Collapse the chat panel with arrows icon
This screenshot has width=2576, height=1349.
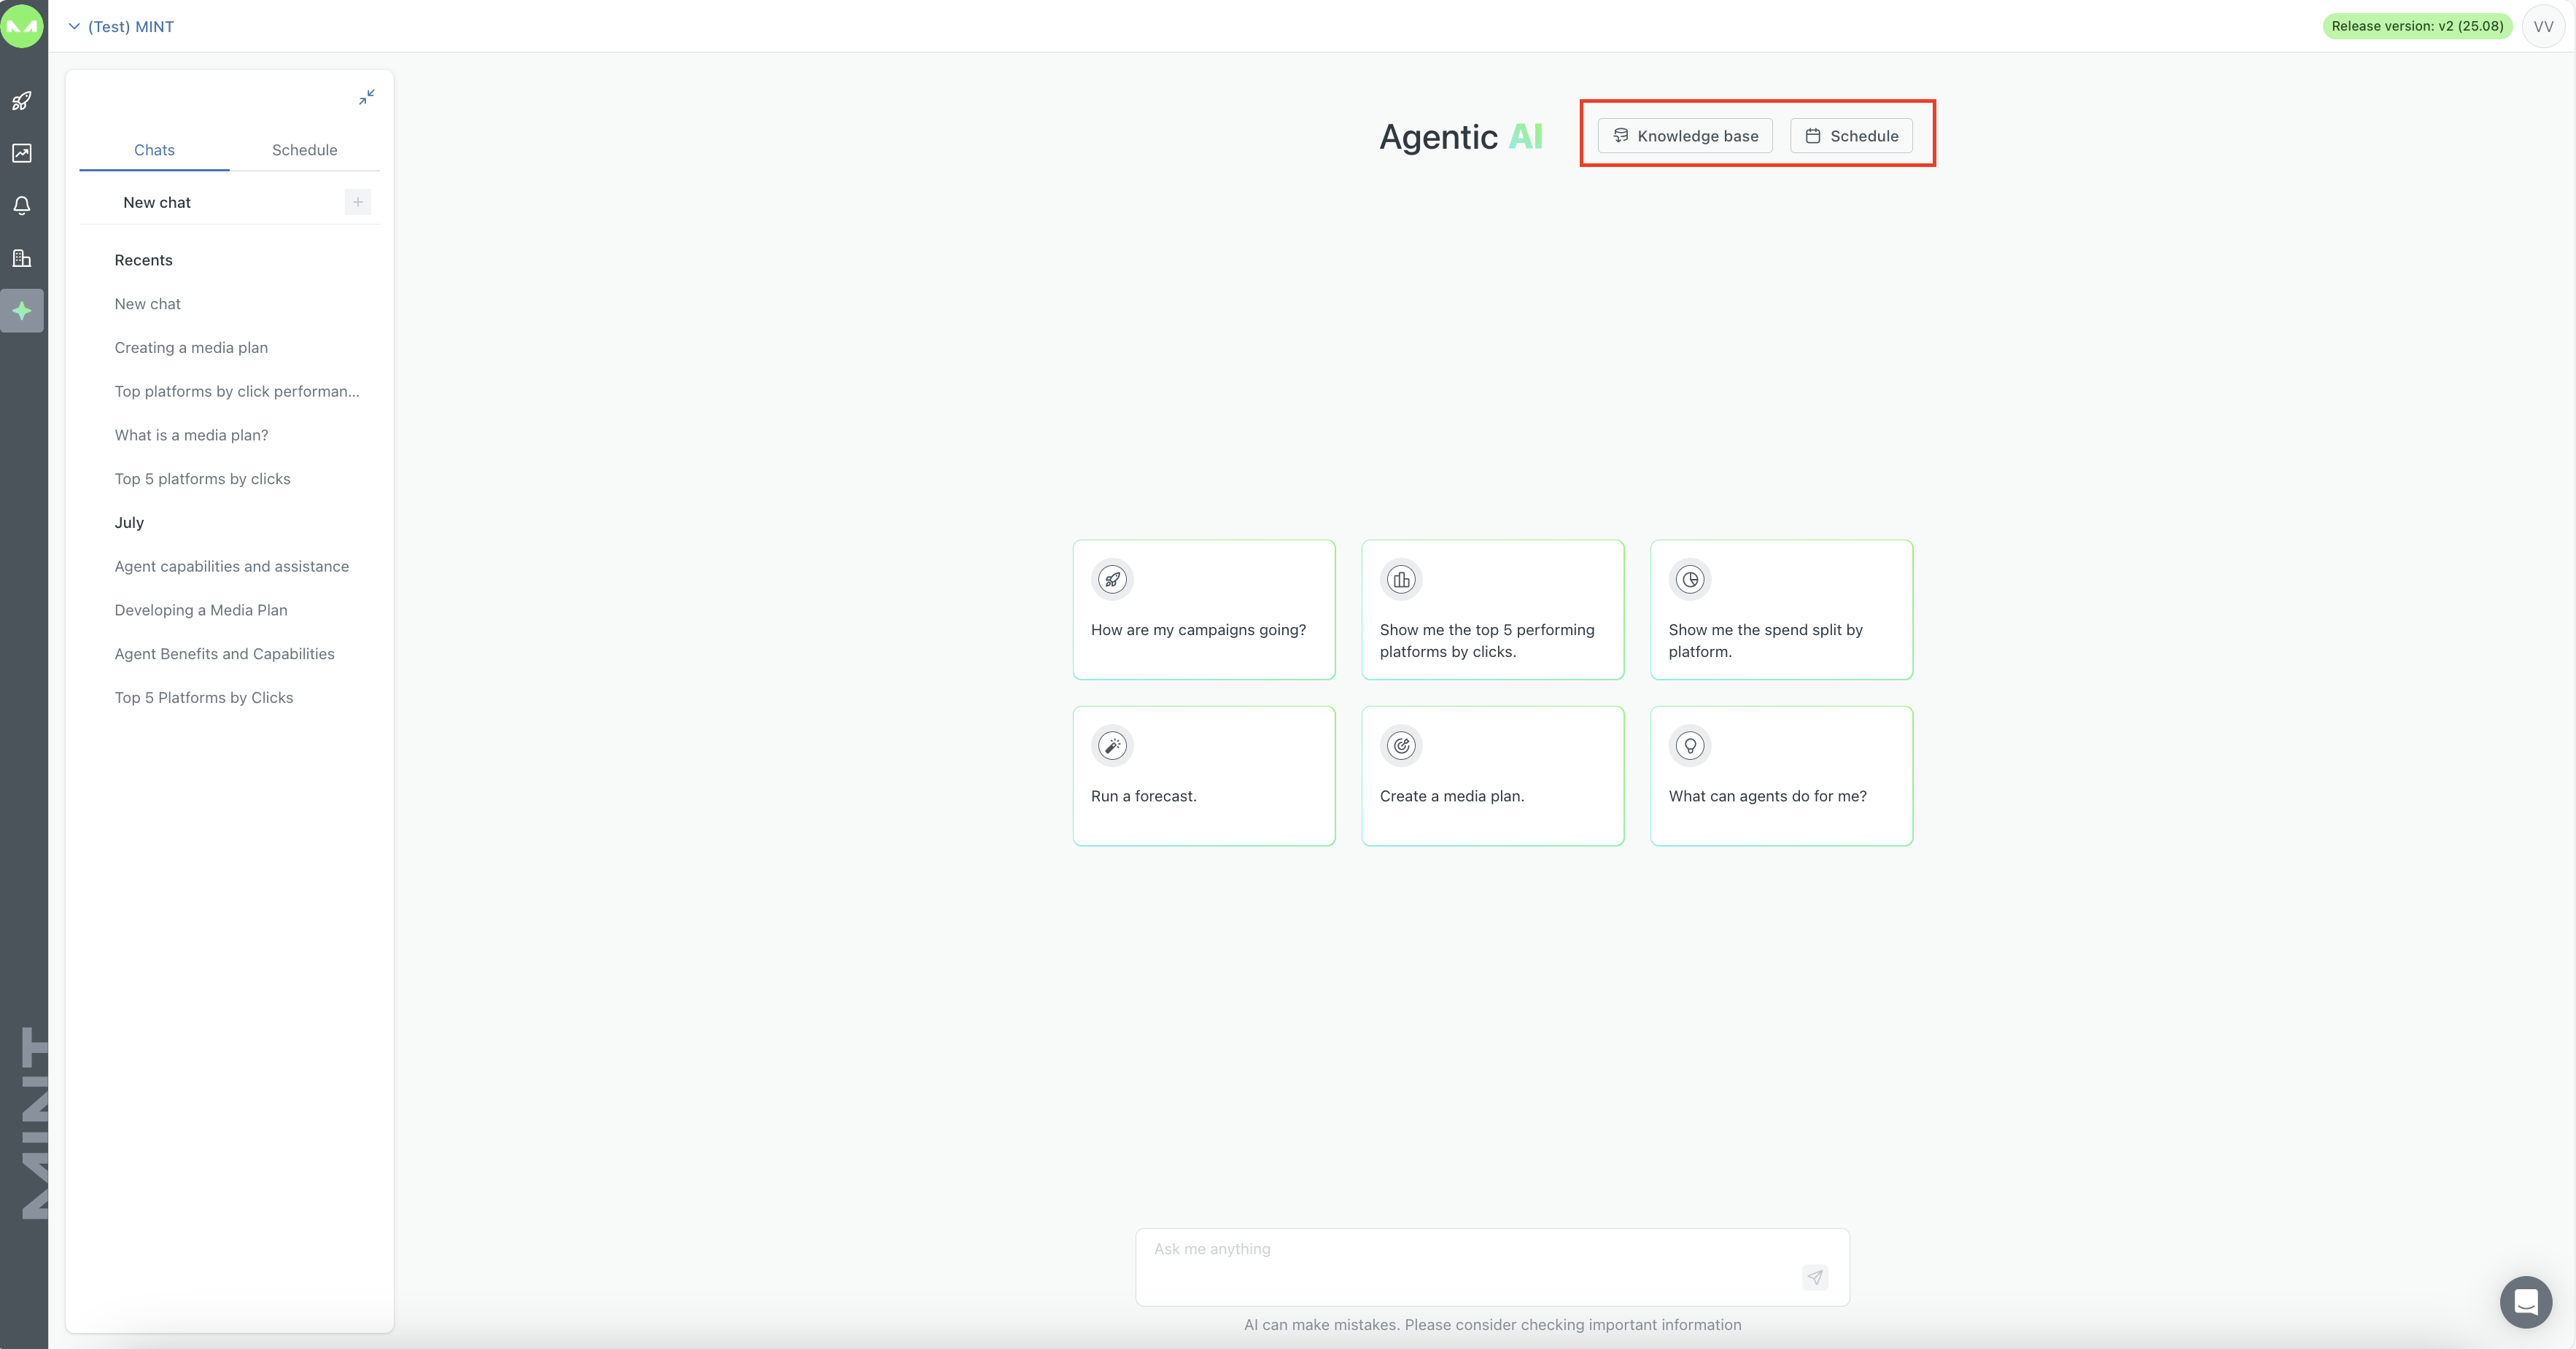pos(367,97)
